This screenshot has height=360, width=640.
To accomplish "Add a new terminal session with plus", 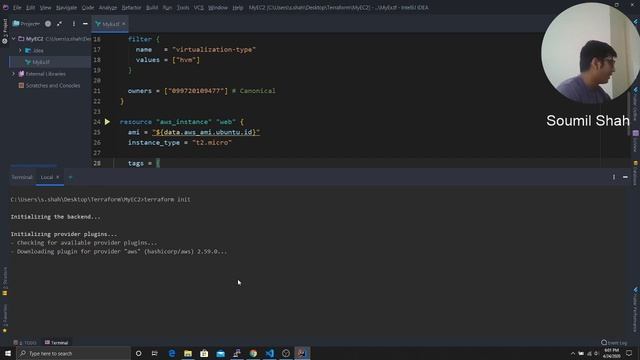I will coord(70,177).
